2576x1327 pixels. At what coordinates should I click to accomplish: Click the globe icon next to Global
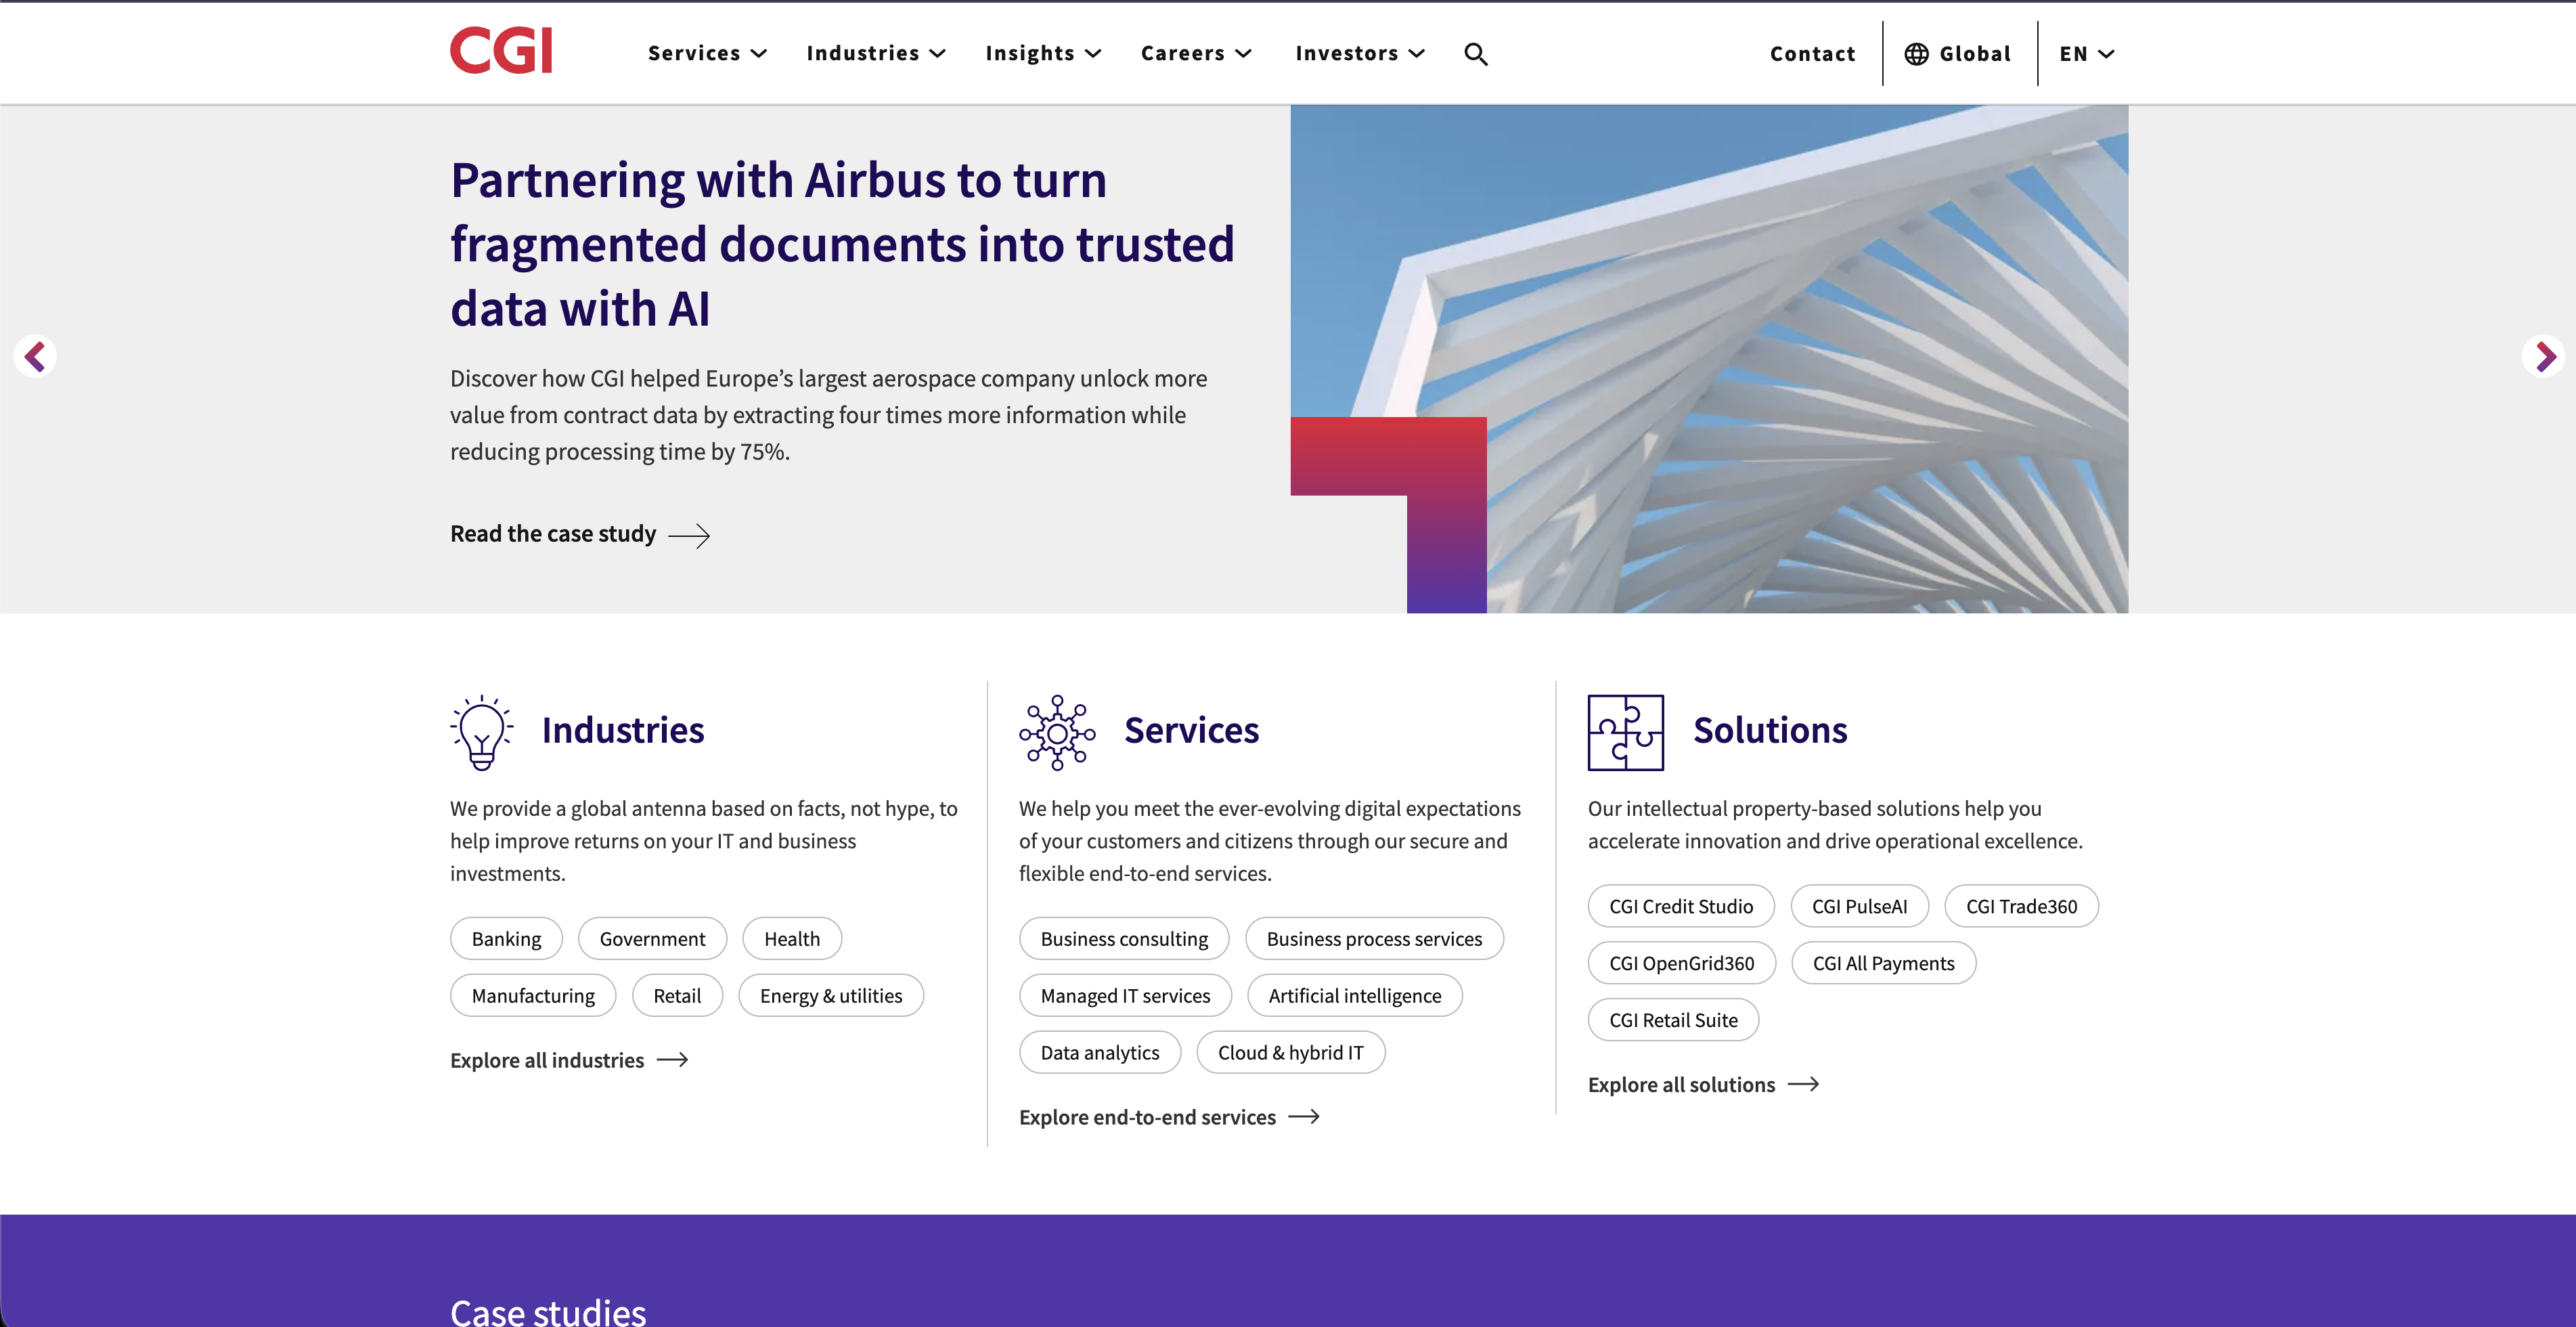coord(1916,54)
